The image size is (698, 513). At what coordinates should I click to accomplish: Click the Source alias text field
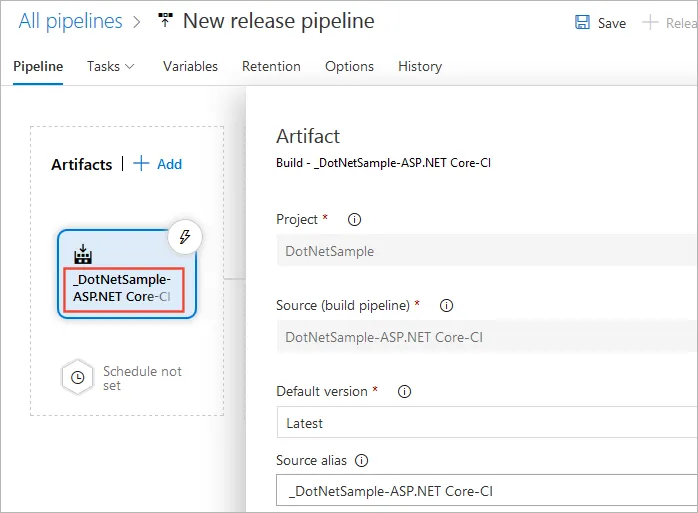(486, 491)
